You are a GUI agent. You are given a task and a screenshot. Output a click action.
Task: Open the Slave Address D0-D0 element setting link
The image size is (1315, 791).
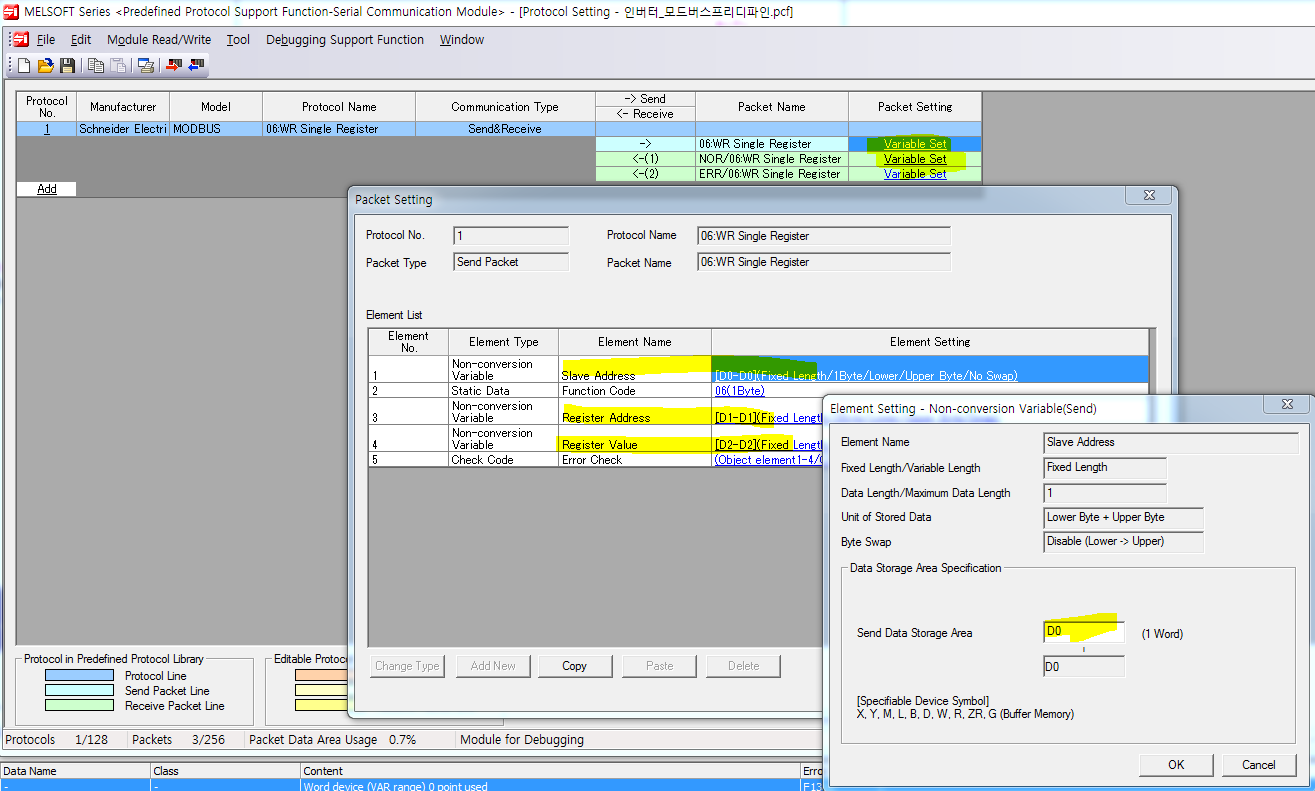click(x=866, y=376)
